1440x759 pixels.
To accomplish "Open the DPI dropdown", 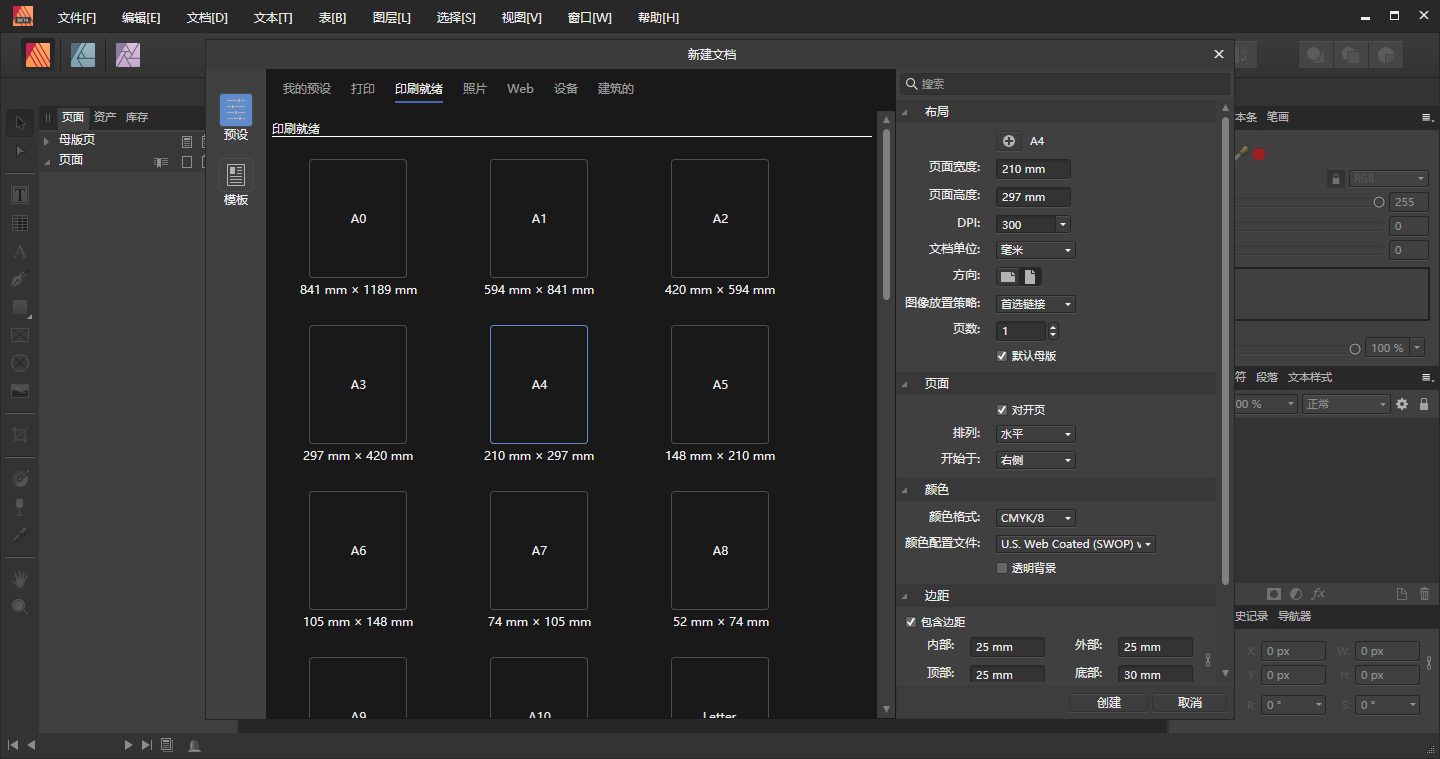I will [x=1063, y=225].
